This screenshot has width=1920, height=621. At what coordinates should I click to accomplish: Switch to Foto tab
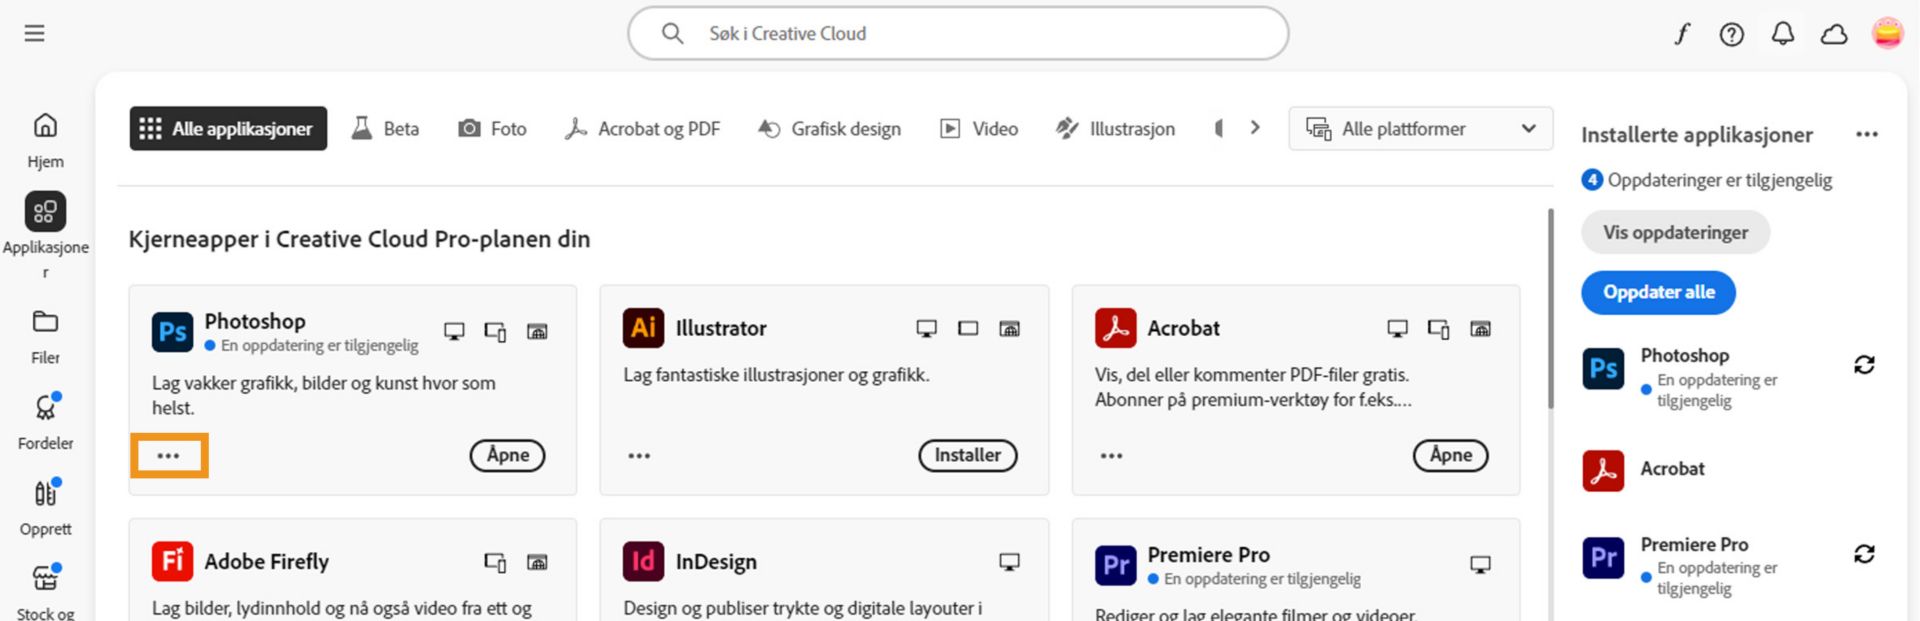(x=492, y=129)
